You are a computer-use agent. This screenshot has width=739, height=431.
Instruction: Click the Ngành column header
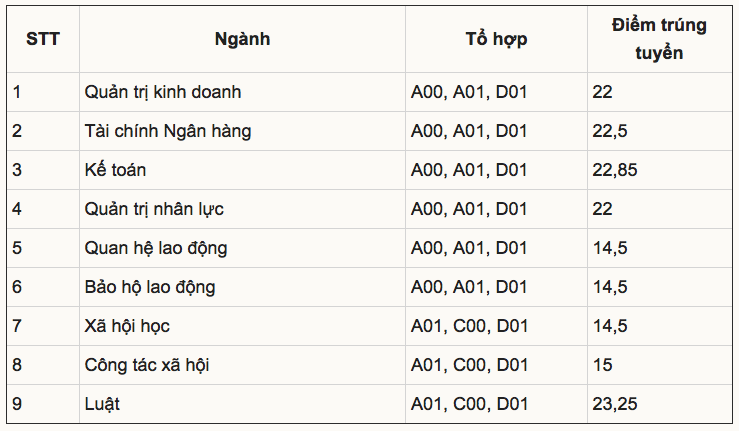click(242, 39)
